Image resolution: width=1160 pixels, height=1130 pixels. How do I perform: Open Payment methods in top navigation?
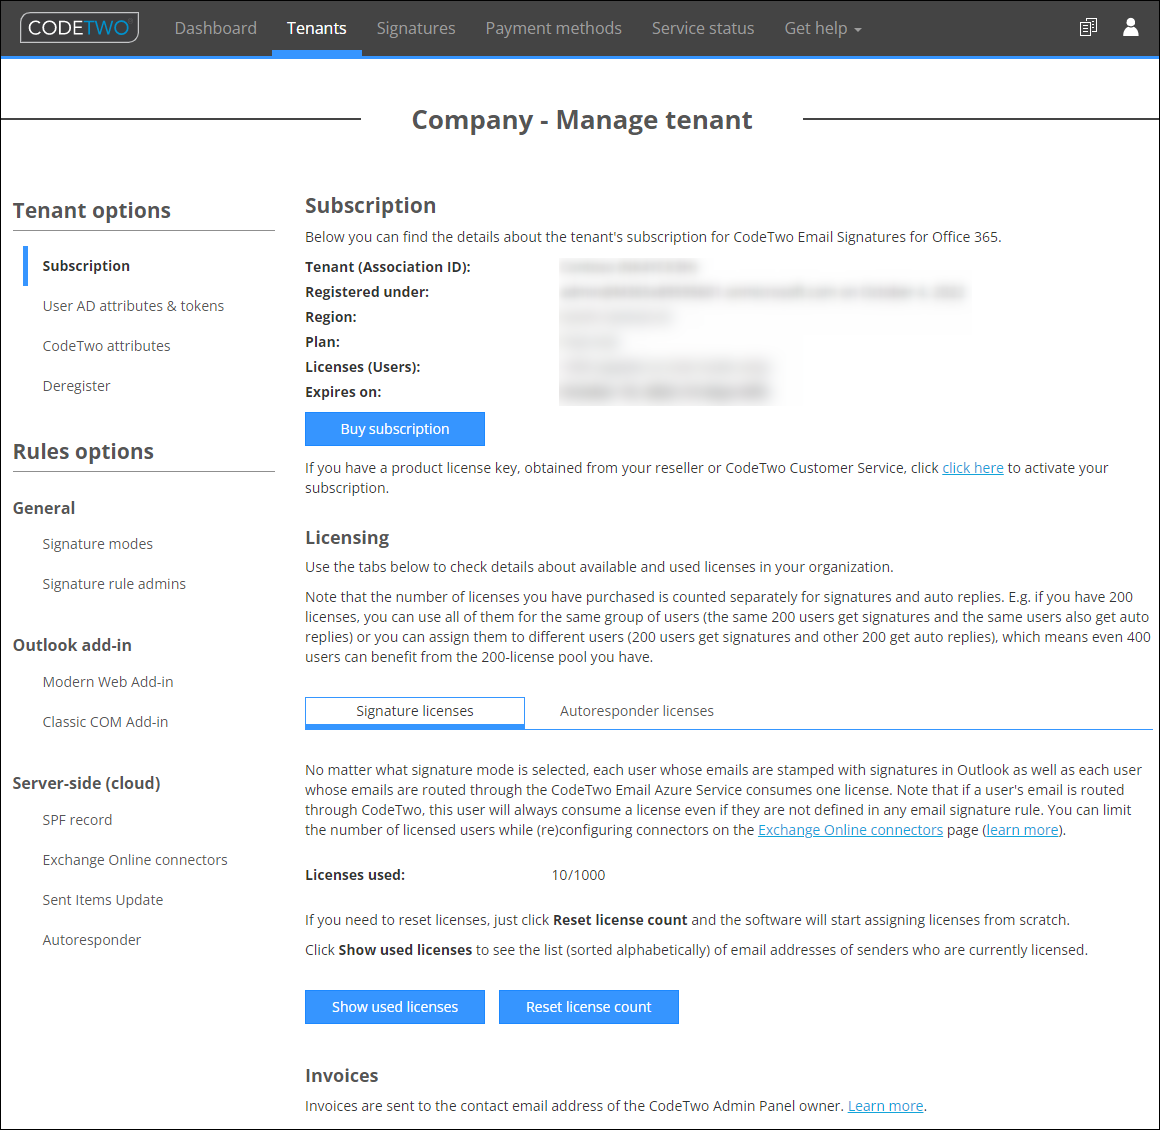point(553,28)
